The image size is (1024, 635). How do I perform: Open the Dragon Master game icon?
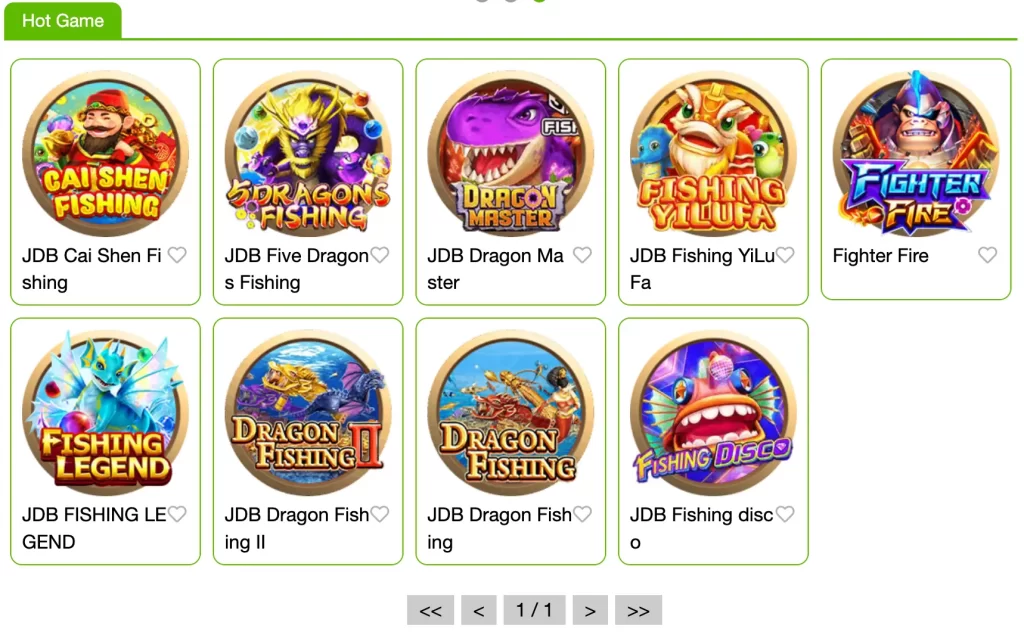point(511,154)
